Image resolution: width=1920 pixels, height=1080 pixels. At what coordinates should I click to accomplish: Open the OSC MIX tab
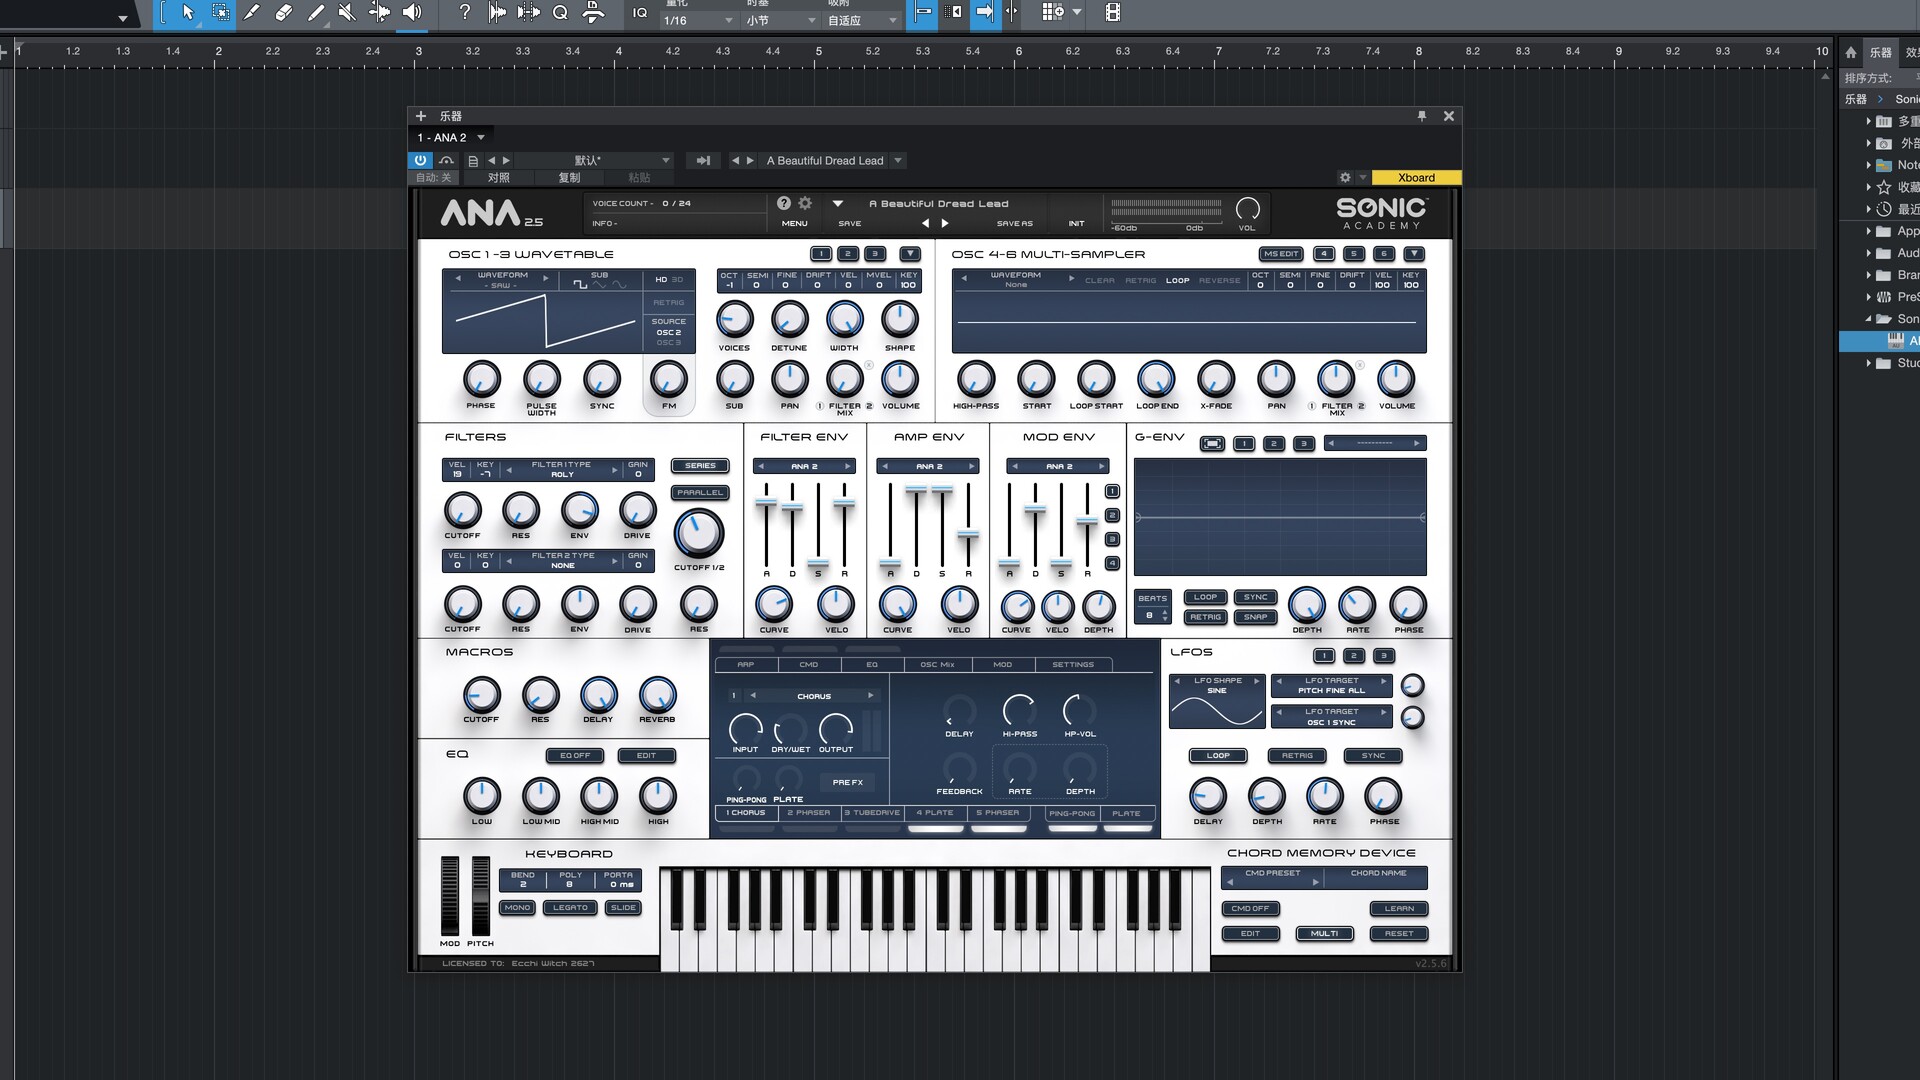[937, 665]
